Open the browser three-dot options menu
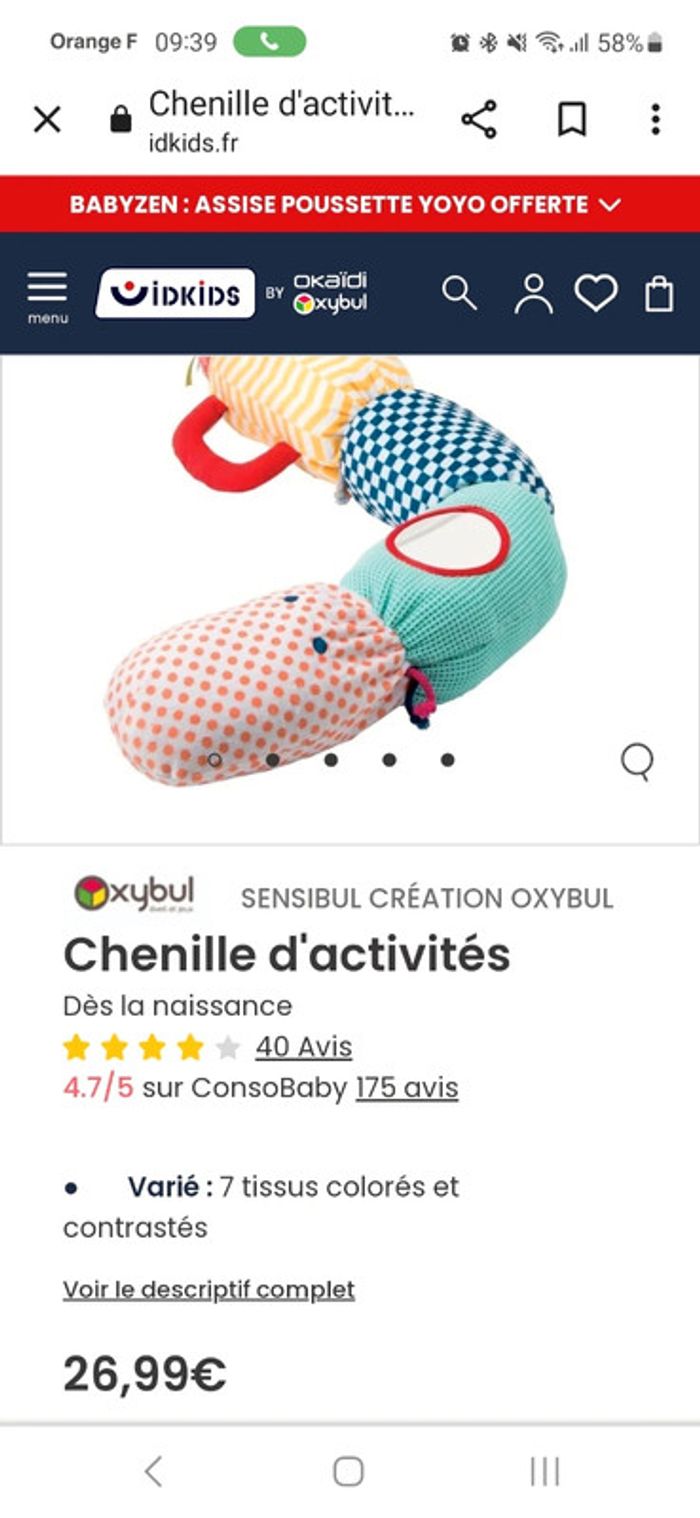Image resolution: width=700 pixels, height=1518 pixels. (x=655, y=120)
